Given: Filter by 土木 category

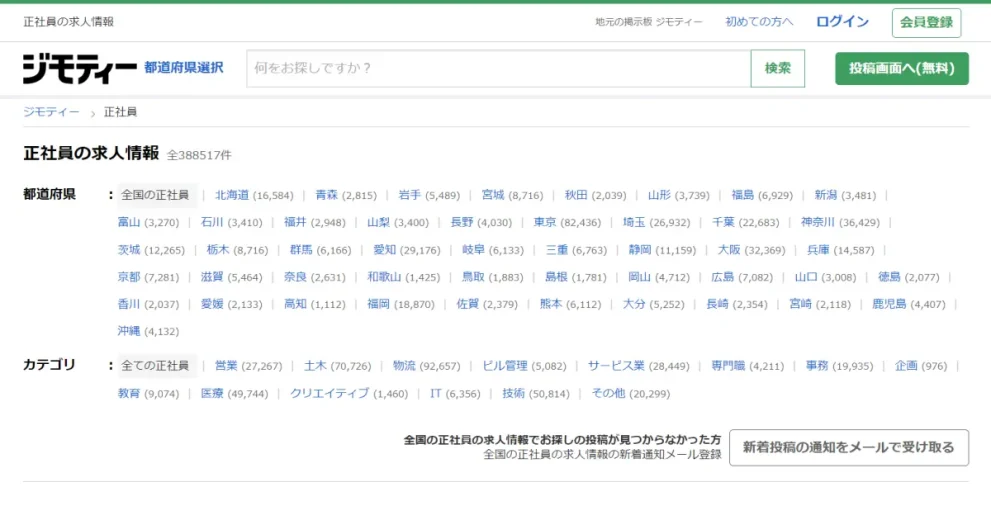Looking at the screenshot, I should point(315,366).
